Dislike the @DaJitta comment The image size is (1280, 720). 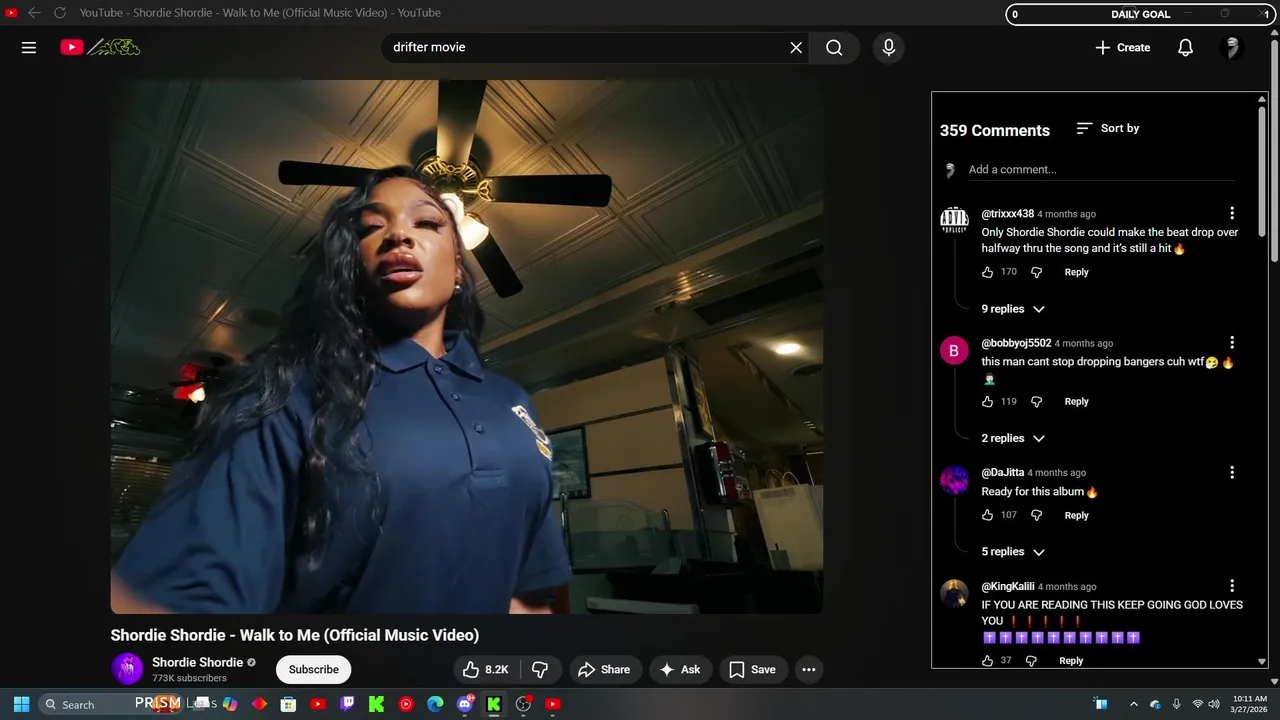coord(1037,515)
